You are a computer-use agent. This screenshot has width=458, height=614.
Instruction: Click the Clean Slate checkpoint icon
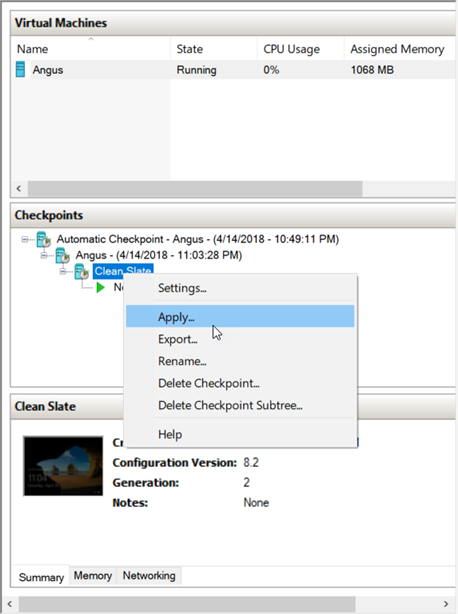[81, 271]
